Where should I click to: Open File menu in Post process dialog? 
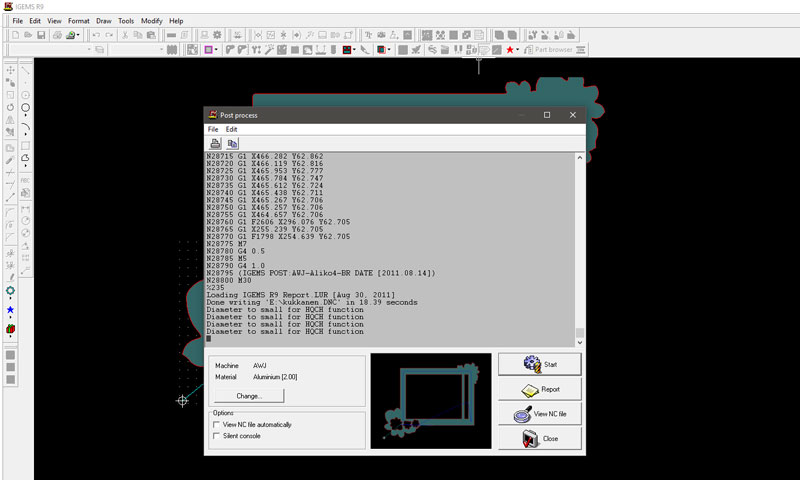[x=213, y=129]
